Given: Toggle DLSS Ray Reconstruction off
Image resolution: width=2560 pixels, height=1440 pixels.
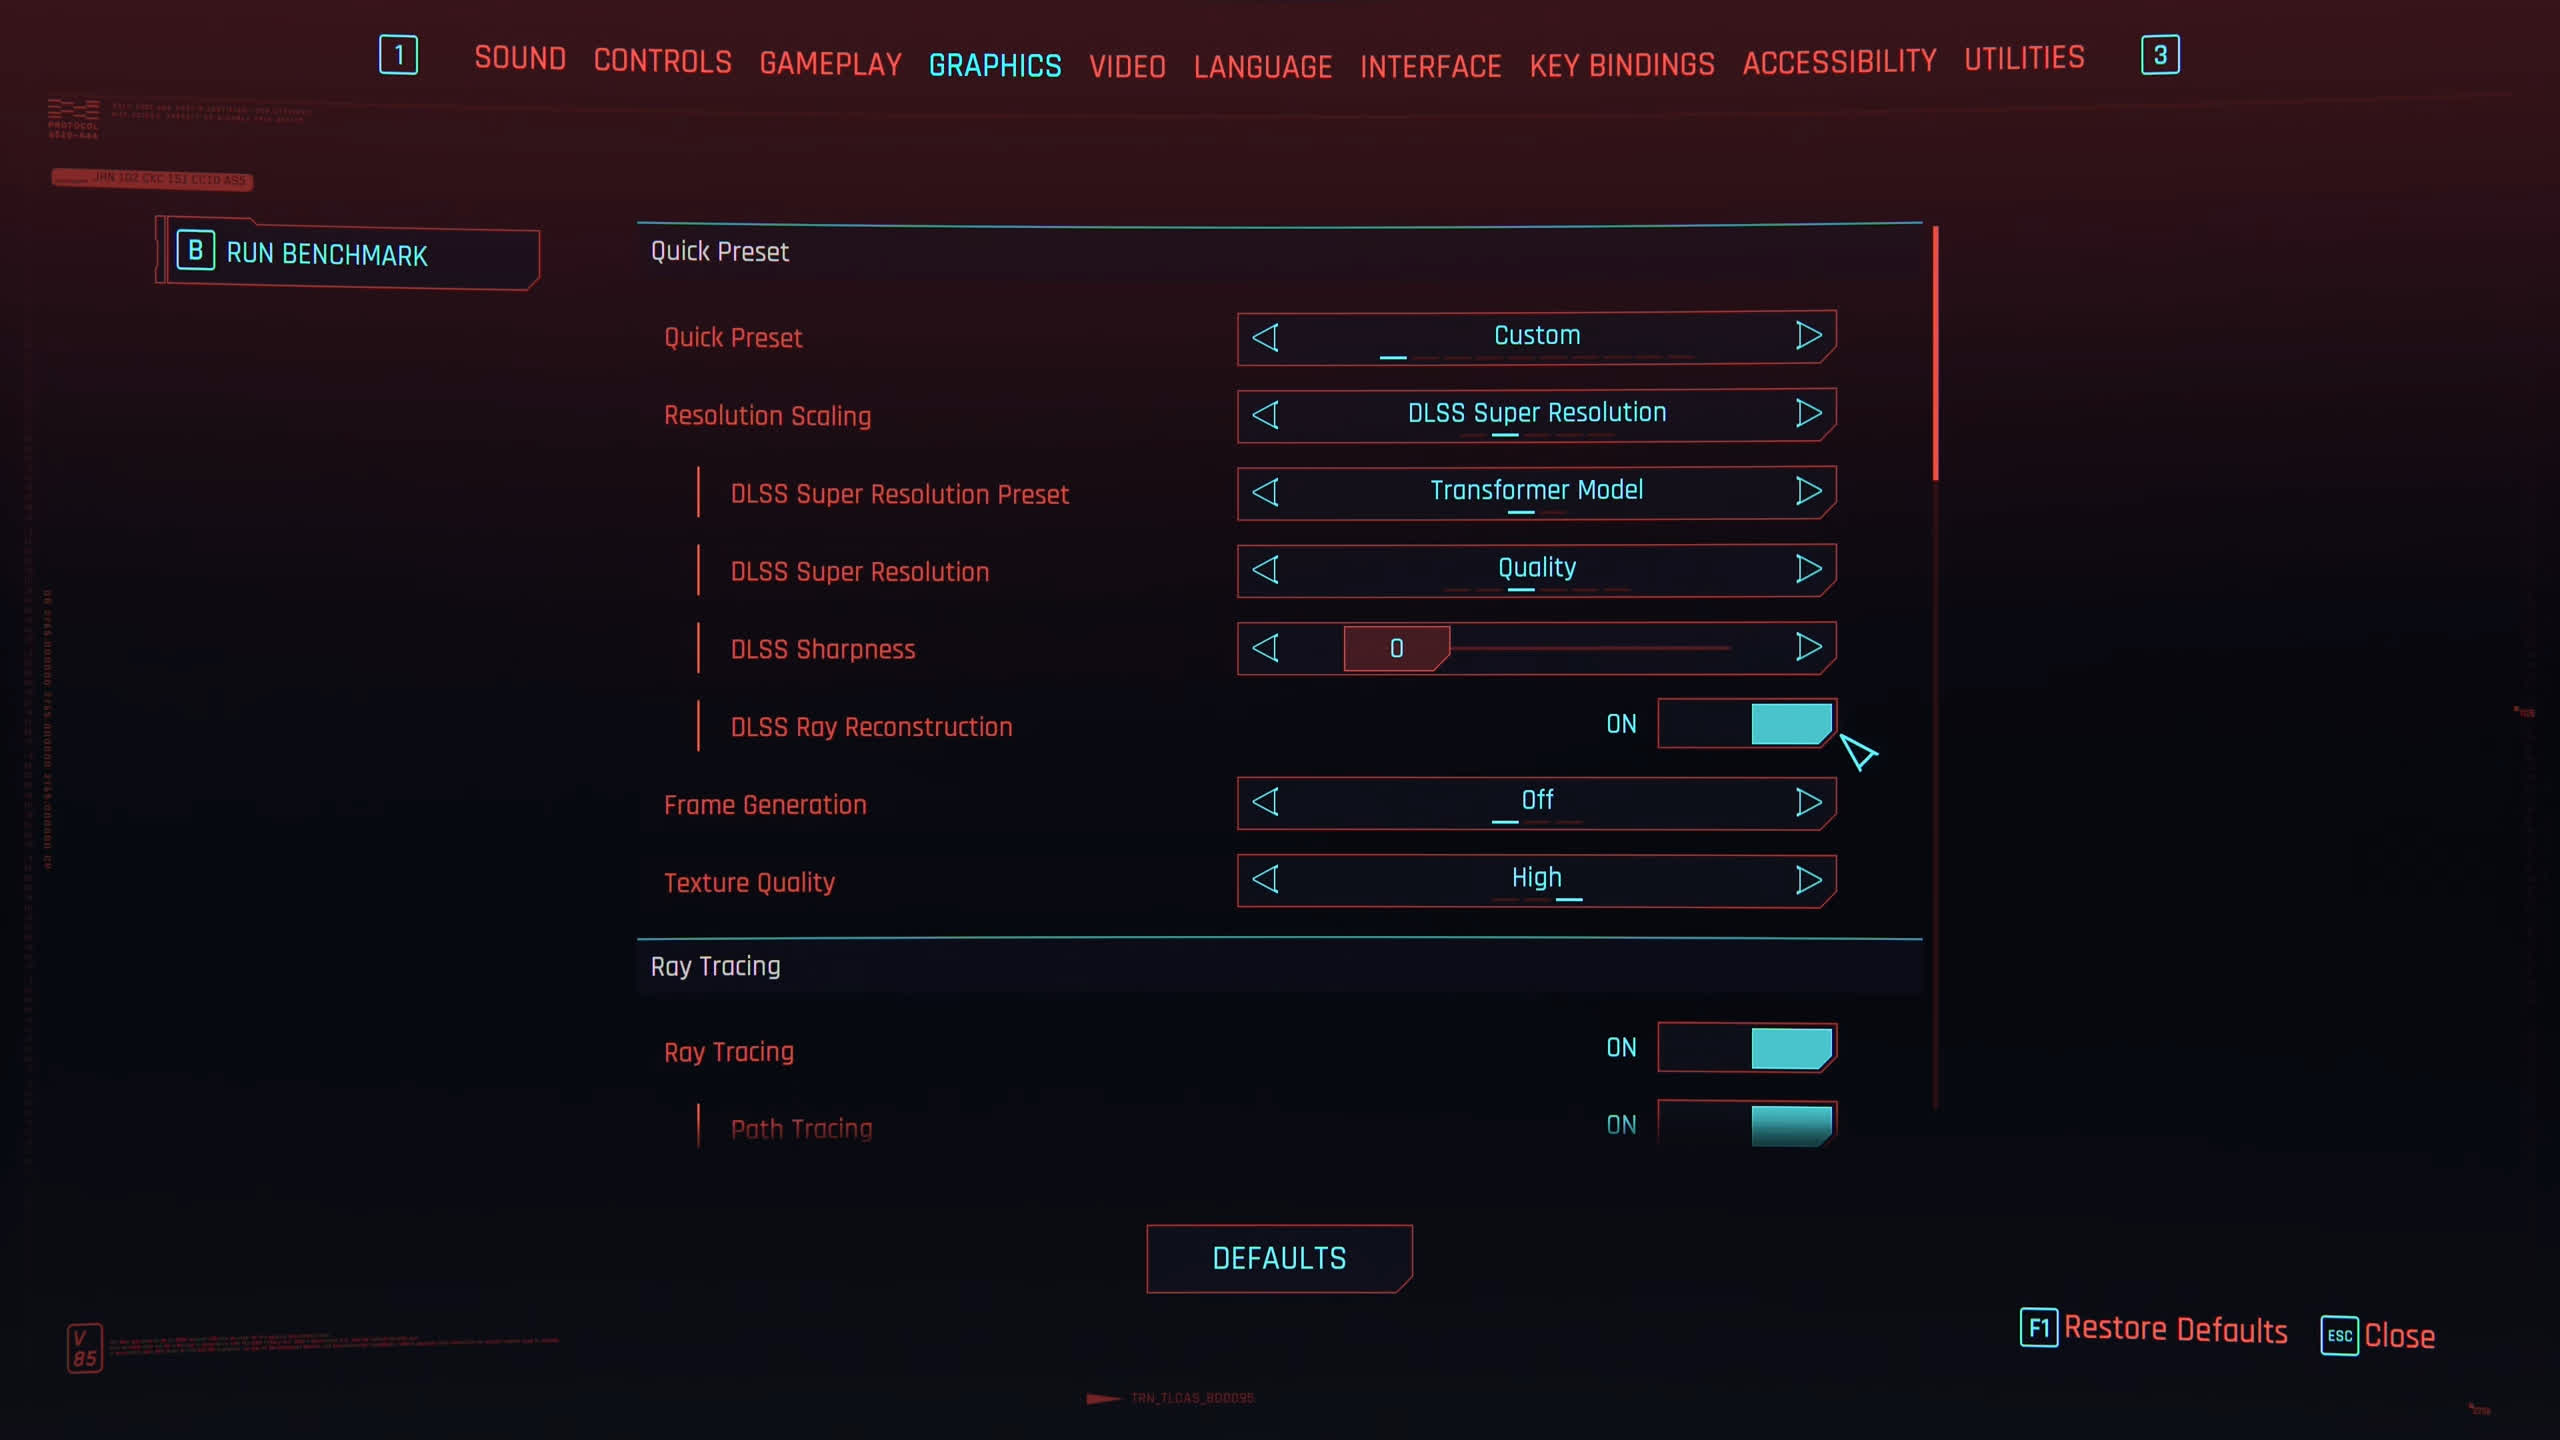Looking at the screenshot, I should point(1746,724).
